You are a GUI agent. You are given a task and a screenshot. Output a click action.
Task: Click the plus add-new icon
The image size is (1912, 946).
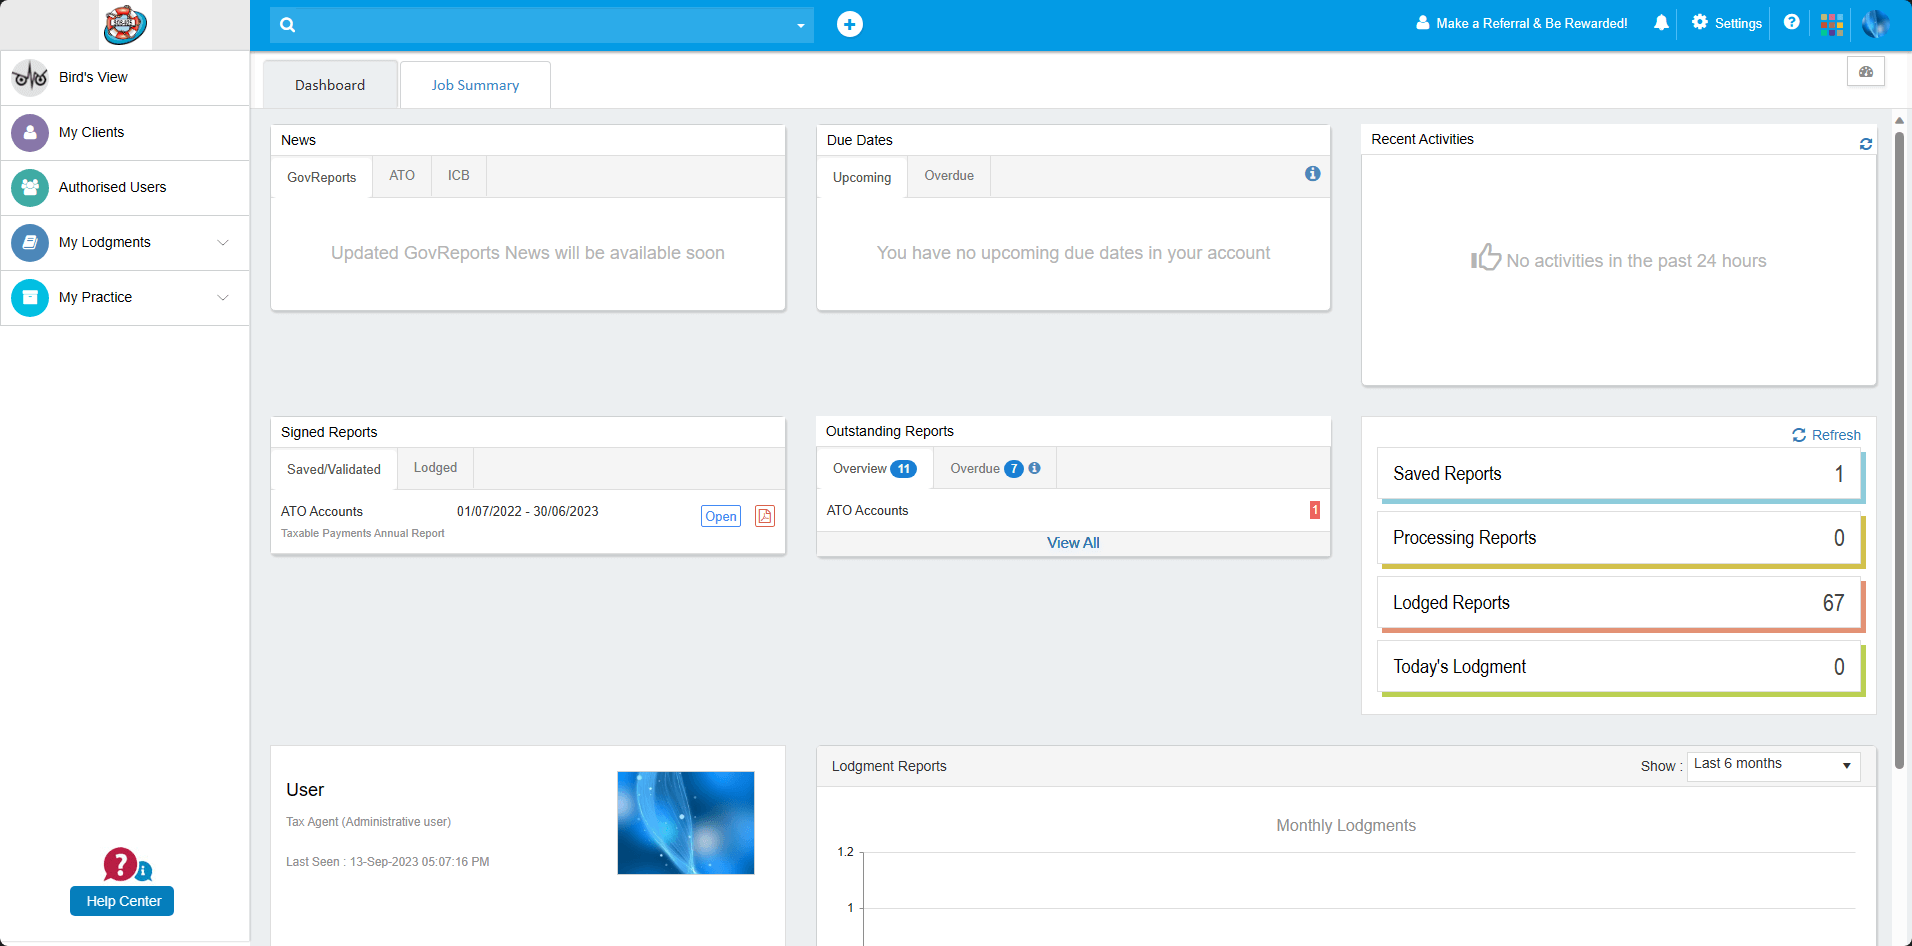[x=850, y=24]
